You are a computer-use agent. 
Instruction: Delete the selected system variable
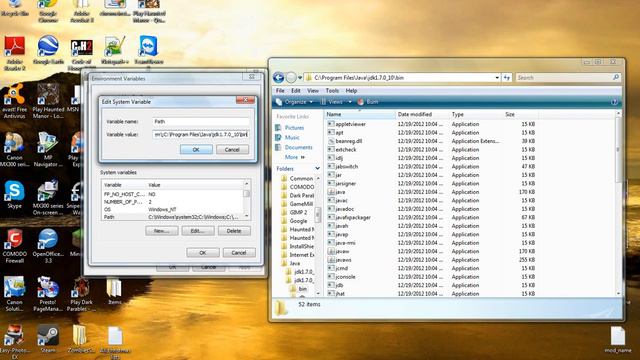(x=234, y=231)
